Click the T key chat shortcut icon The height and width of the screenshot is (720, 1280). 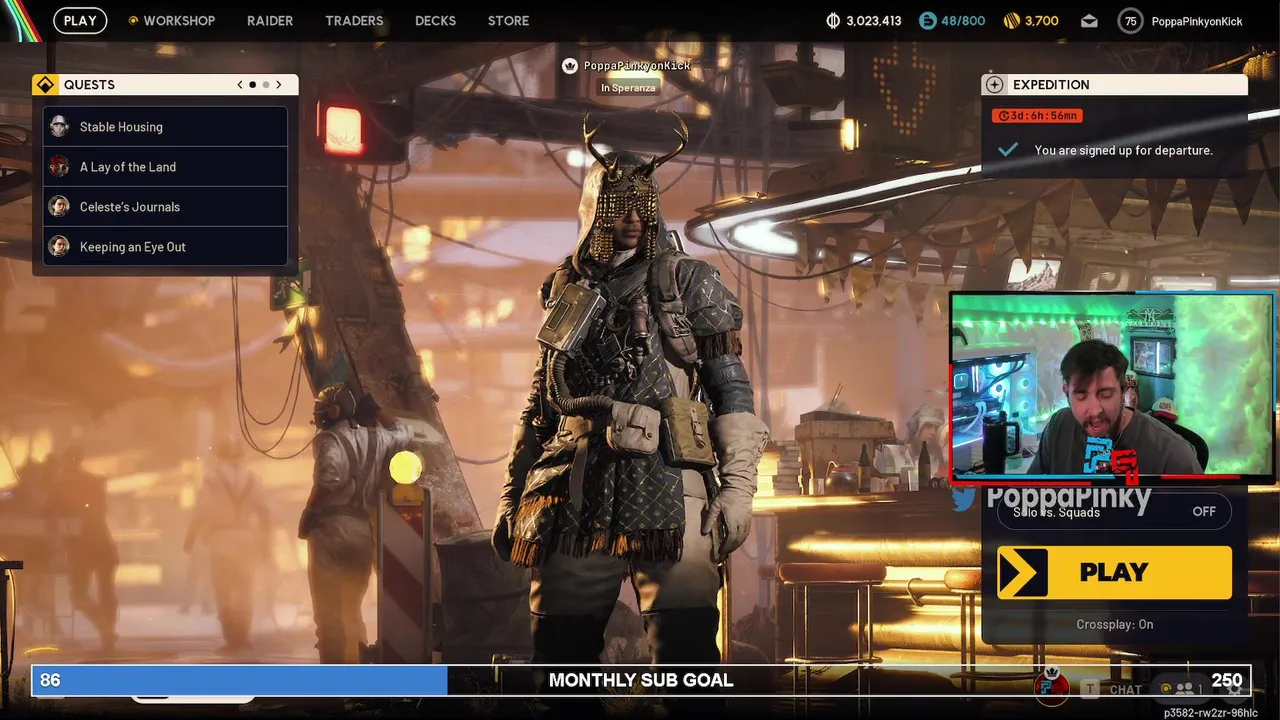pyautogui.click(x=1091, y=689)
